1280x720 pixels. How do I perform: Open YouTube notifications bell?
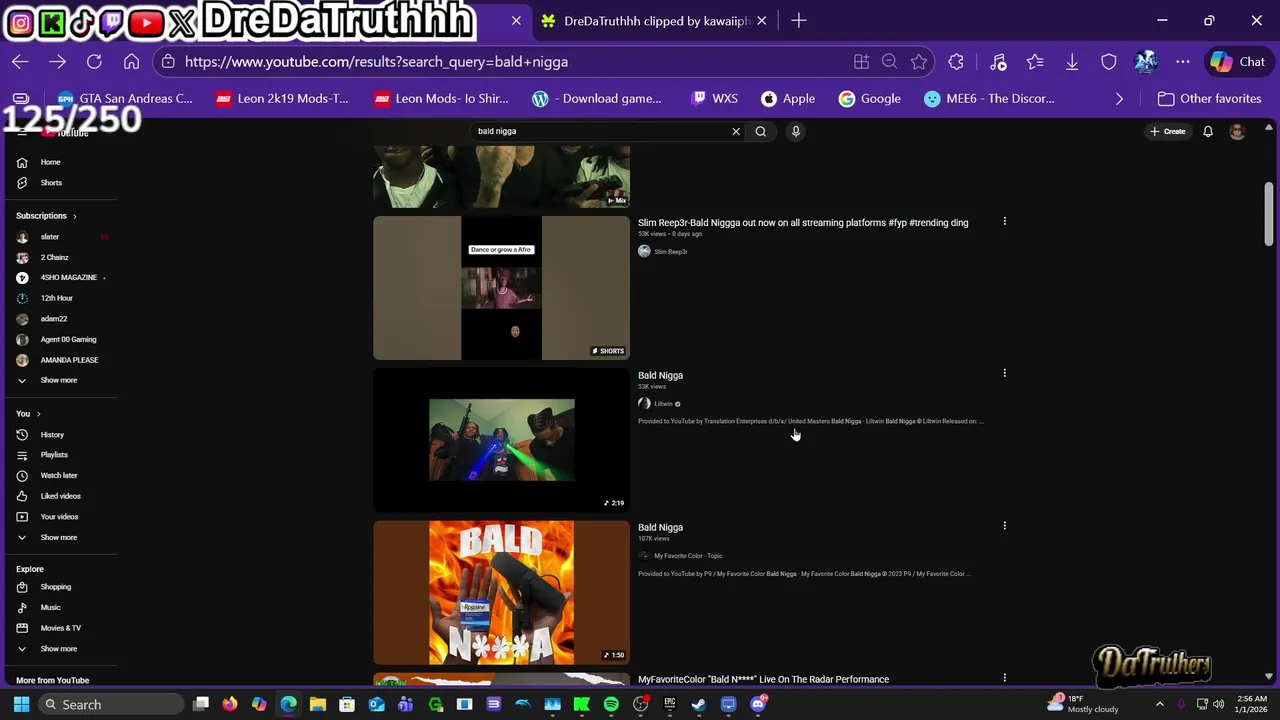point(1208,131)
